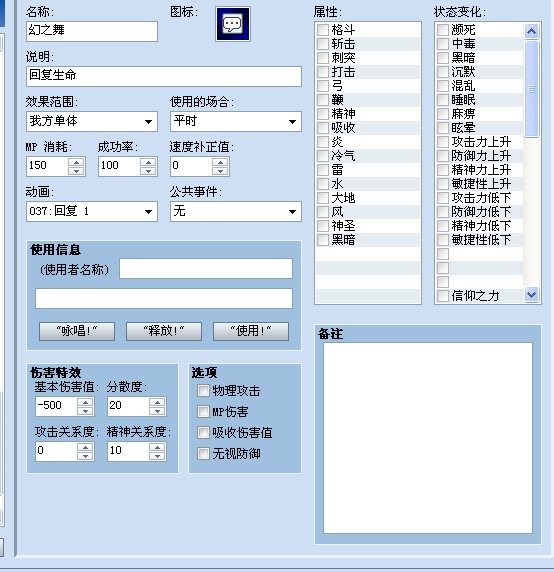This screenshot has height=572, width=554.
Task: Enable the 吸收伤害值 option
Action: tap(203, 433)
